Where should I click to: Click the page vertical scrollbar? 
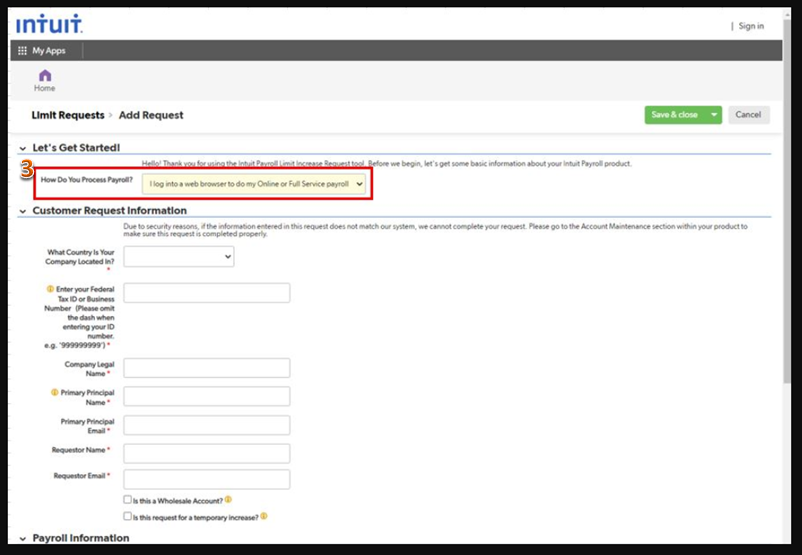pyautogui.click(x=787, y=202)
